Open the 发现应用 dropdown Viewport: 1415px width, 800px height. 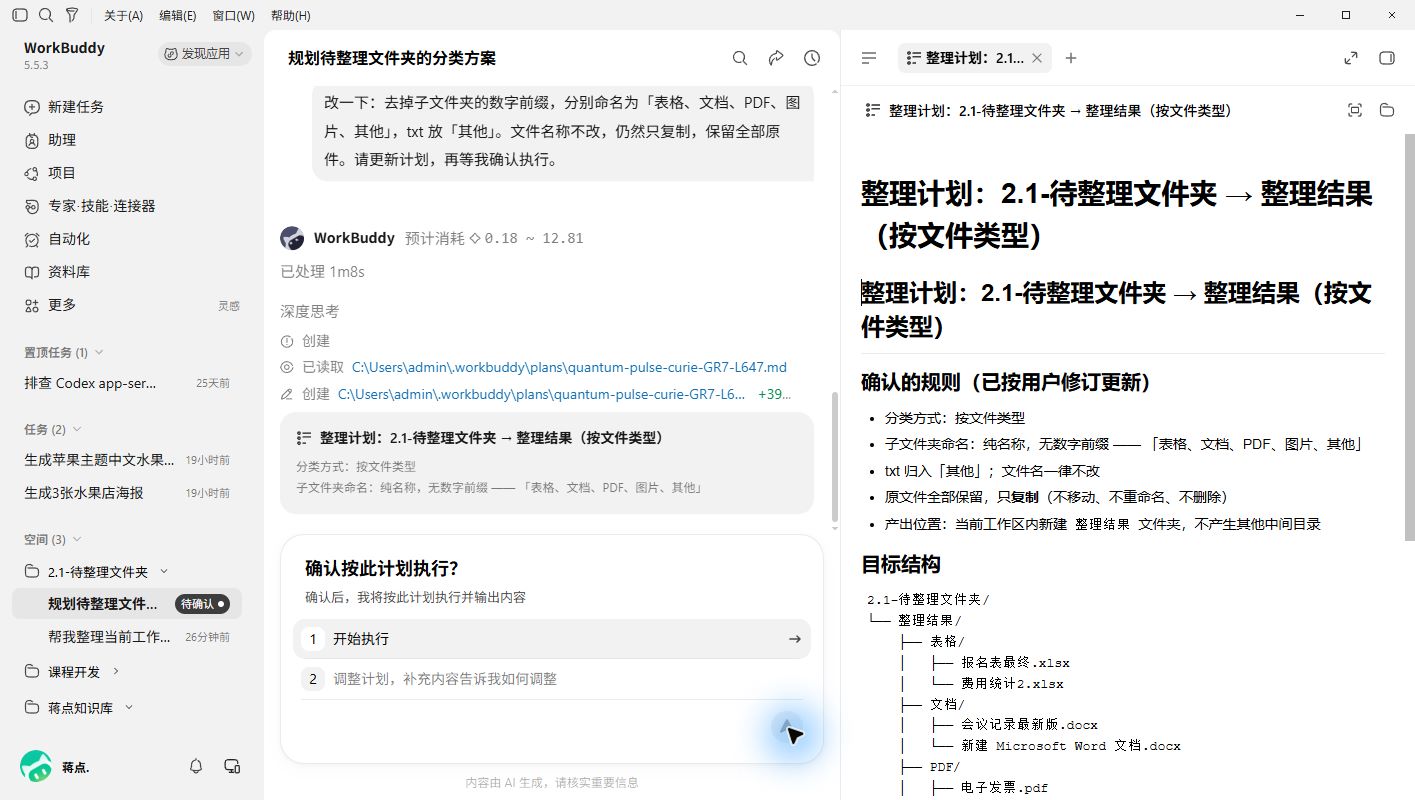(204, 54)
